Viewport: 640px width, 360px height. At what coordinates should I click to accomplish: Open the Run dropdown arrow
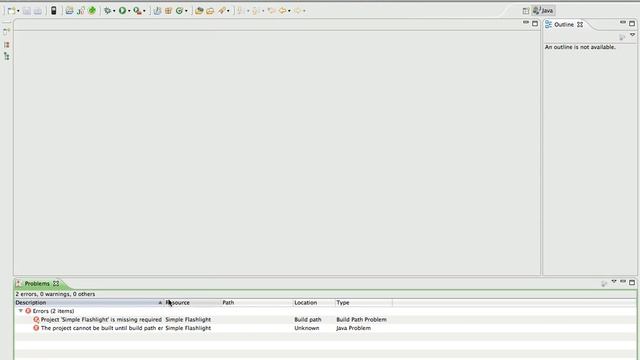[129, 11]
